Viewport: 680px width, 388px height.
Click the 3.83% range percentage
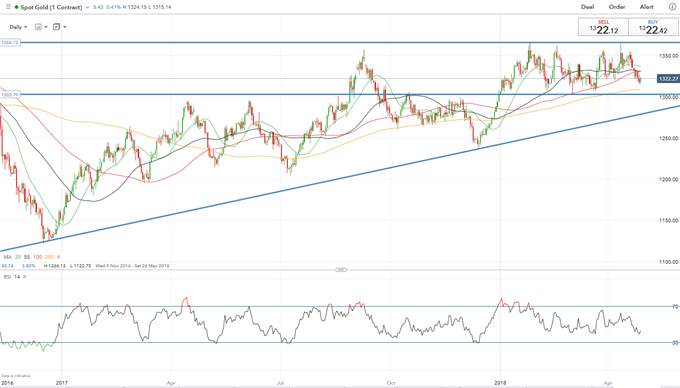pos(28,266)
